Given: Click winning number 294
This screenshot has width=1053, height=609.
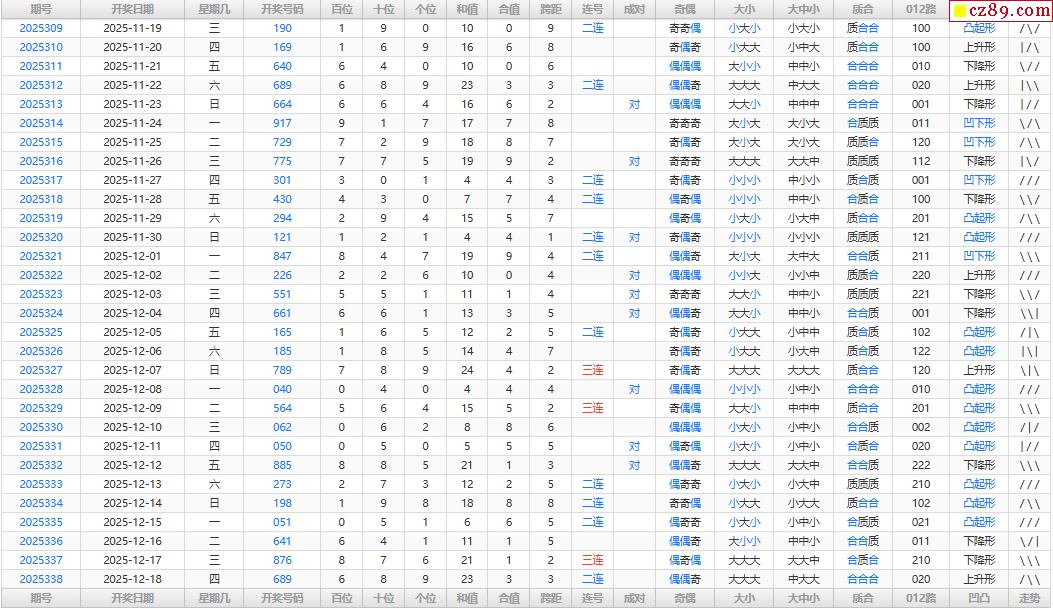Looking at the screenshot, I should pyautogui.click(x=283, y=218).
